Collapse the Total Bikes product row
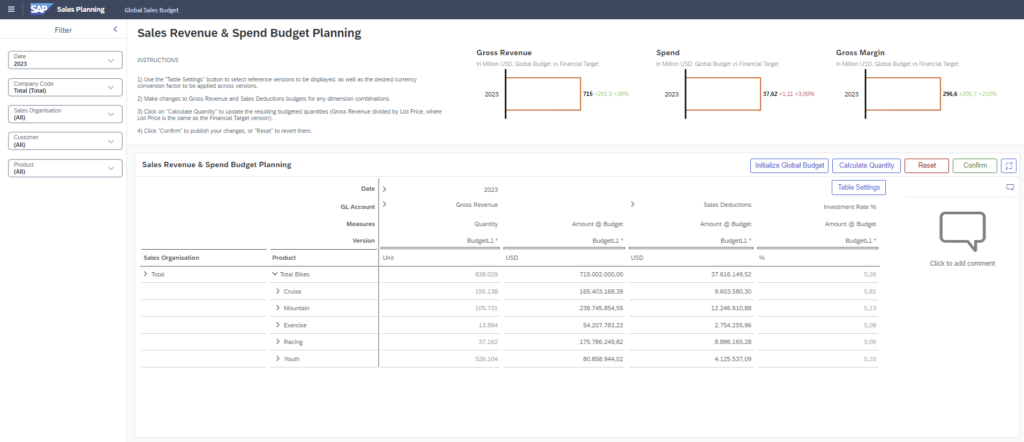1024x442 pixels. [275, 273]
